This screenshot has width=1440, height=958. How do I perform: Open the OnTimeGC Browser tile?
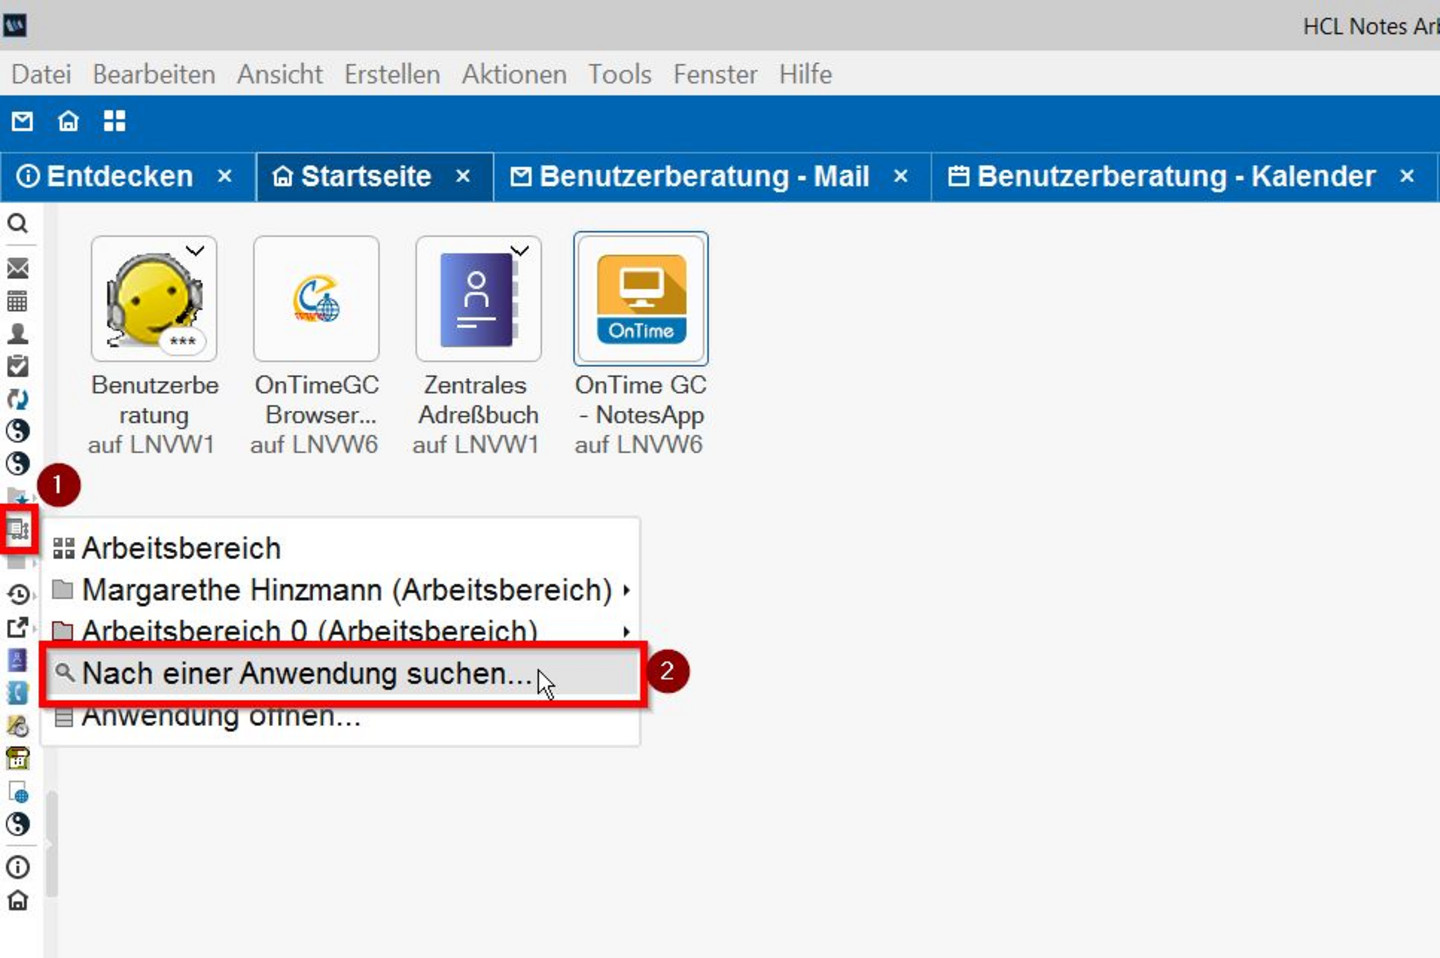(316, 298)
